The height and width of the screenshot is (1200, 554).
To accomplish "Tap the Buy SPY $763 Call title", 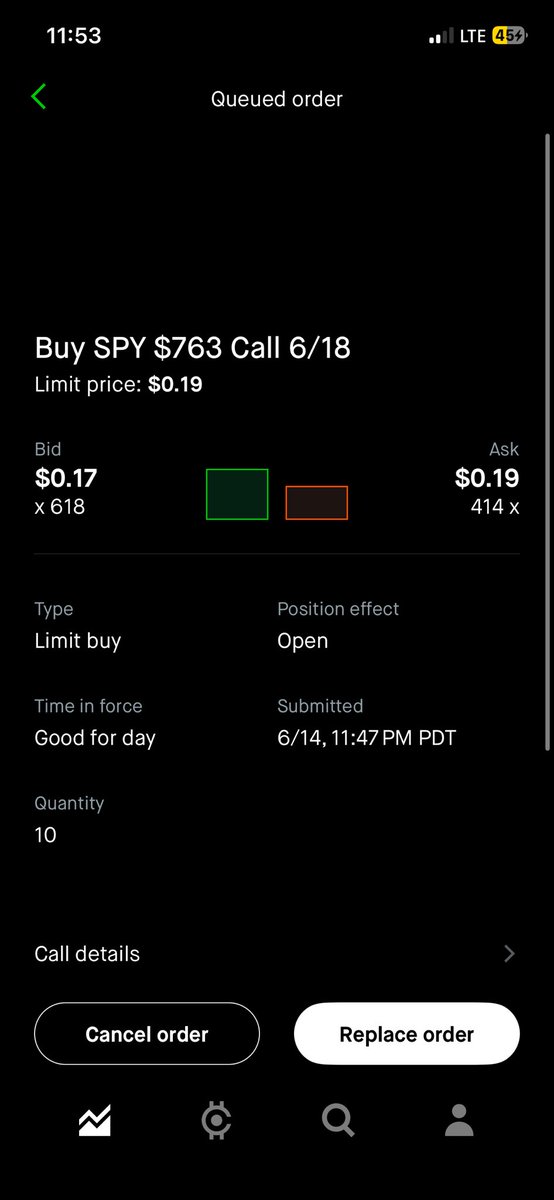I will (193, 348).
